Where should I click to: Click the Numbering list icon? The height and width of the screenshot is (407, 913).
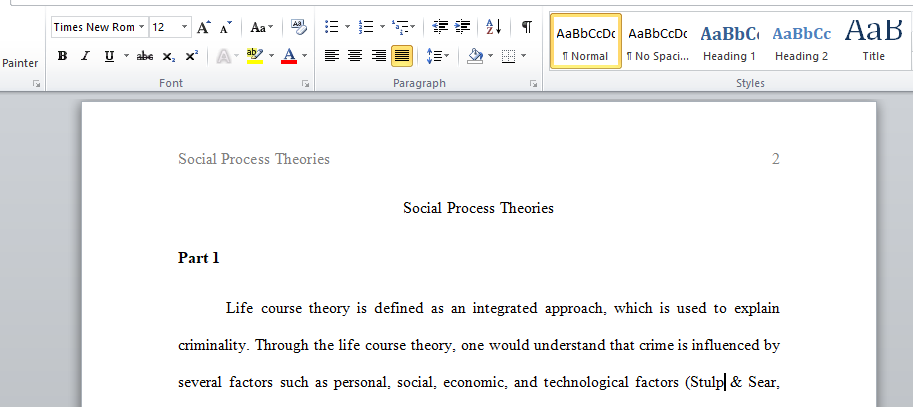coord(366,27)
